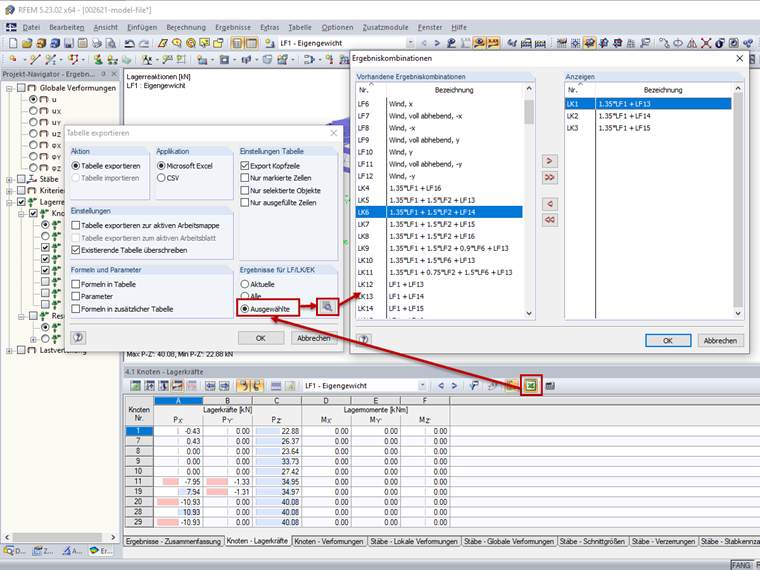Redo the action via toolbar arrow
Image resolution: width=760 pixels, height=570 pixels.
tap(143, 43)
